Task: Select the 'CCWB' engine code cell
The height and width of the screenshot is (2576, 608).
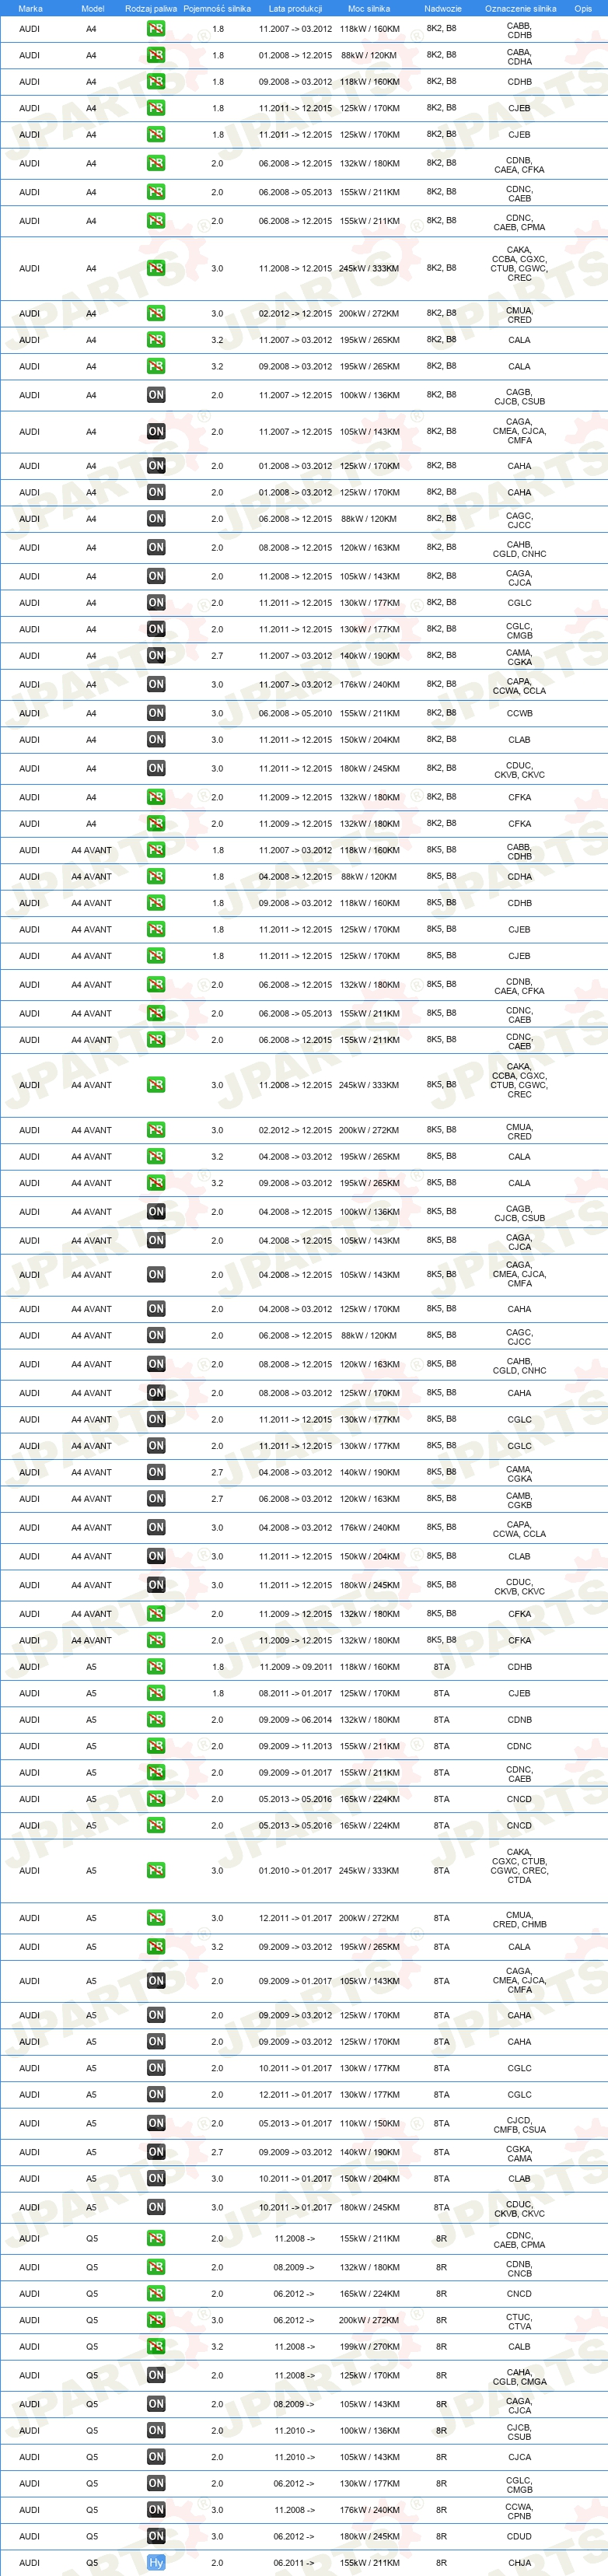Action: pos(519,714)
